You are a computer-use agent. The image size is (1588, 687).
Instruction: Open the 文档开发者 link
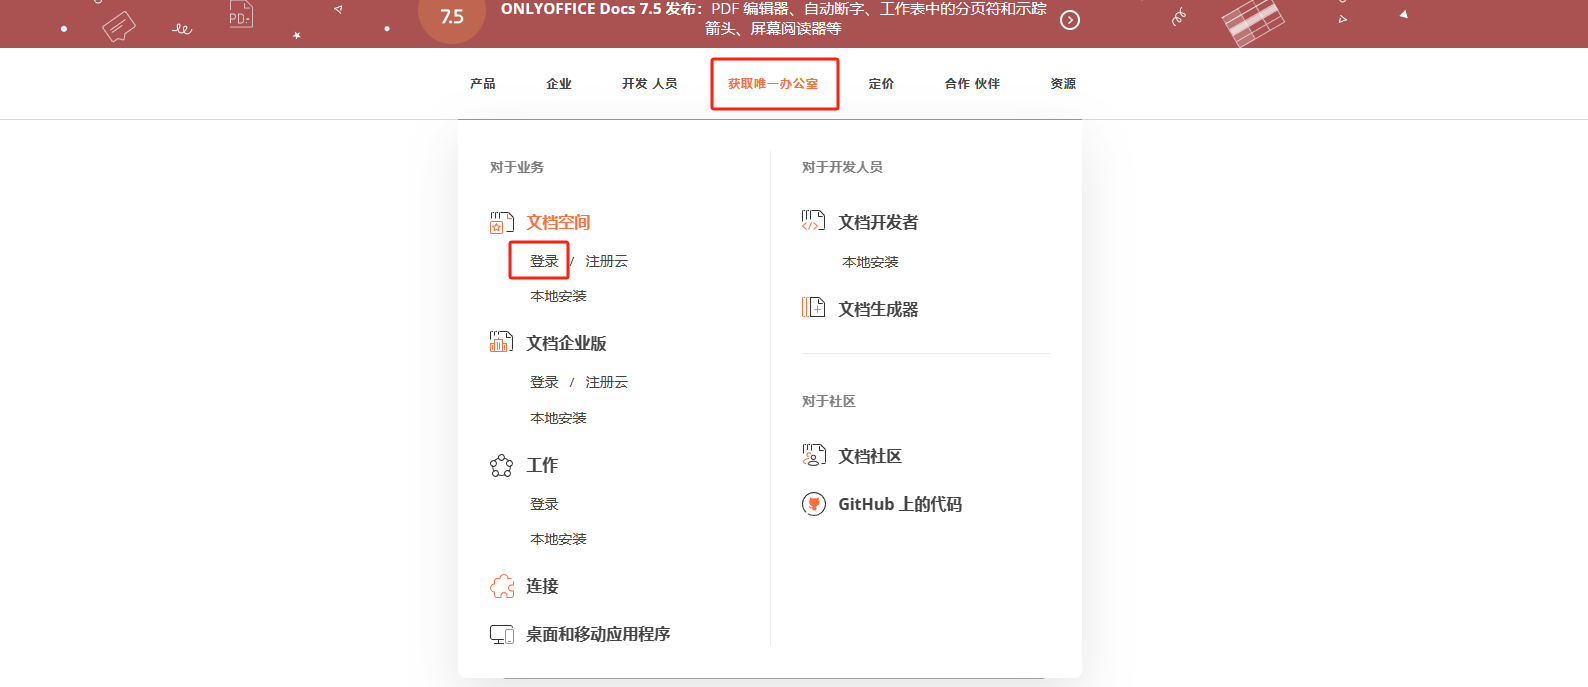pos(878,222)
